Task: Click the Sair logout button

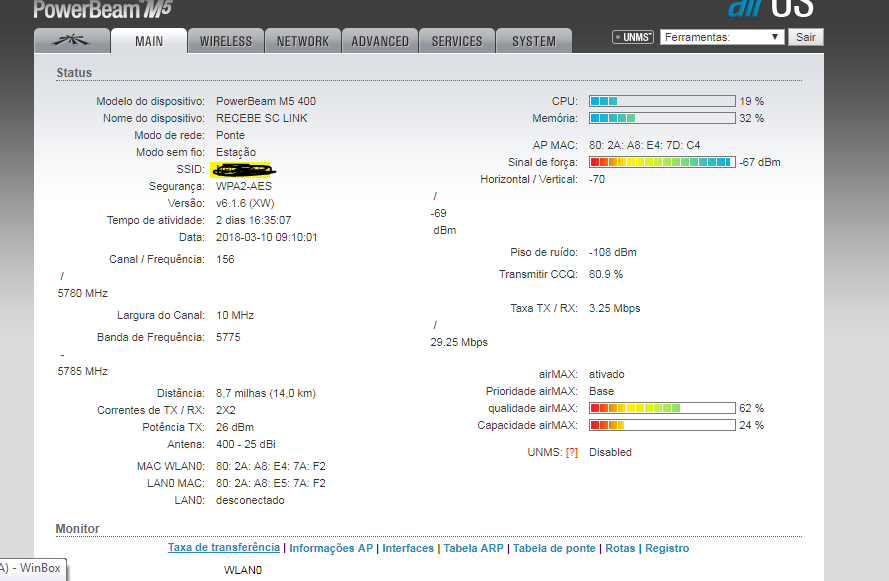Action: (806, 37)
